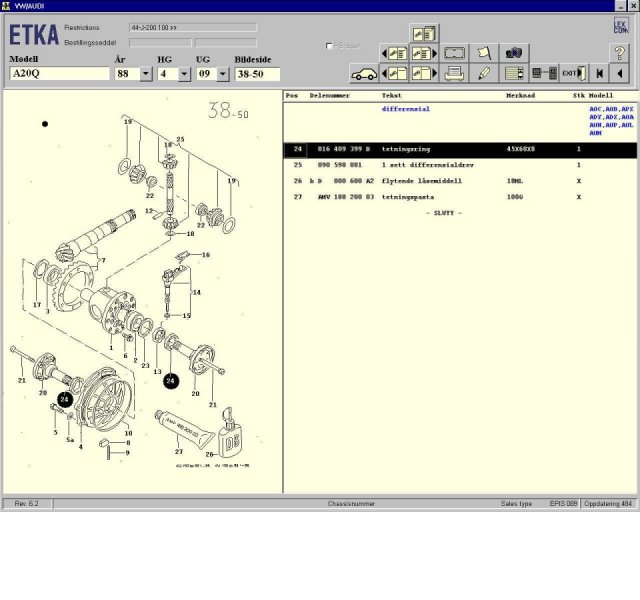Click the LexCom logo icon
Screen dimensions: 640x600
pyautogui.click(x=620, y=28)
